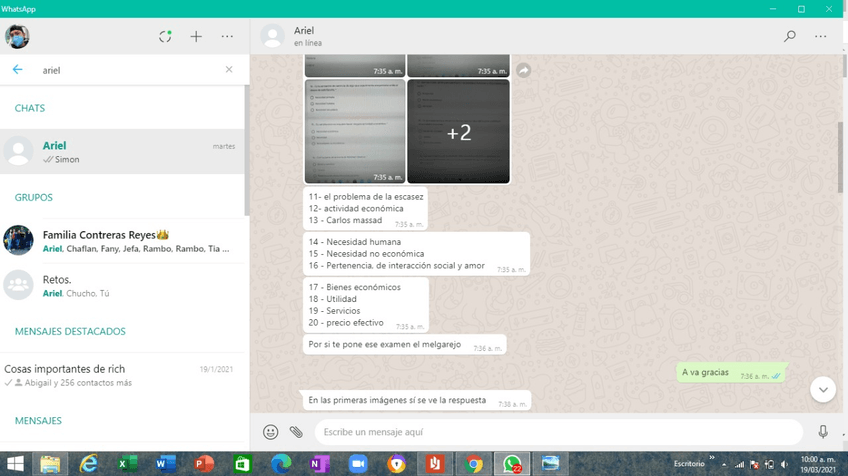848x476 pixels.
Task: Select the Retos. group chat
Action: pos(122,286)
